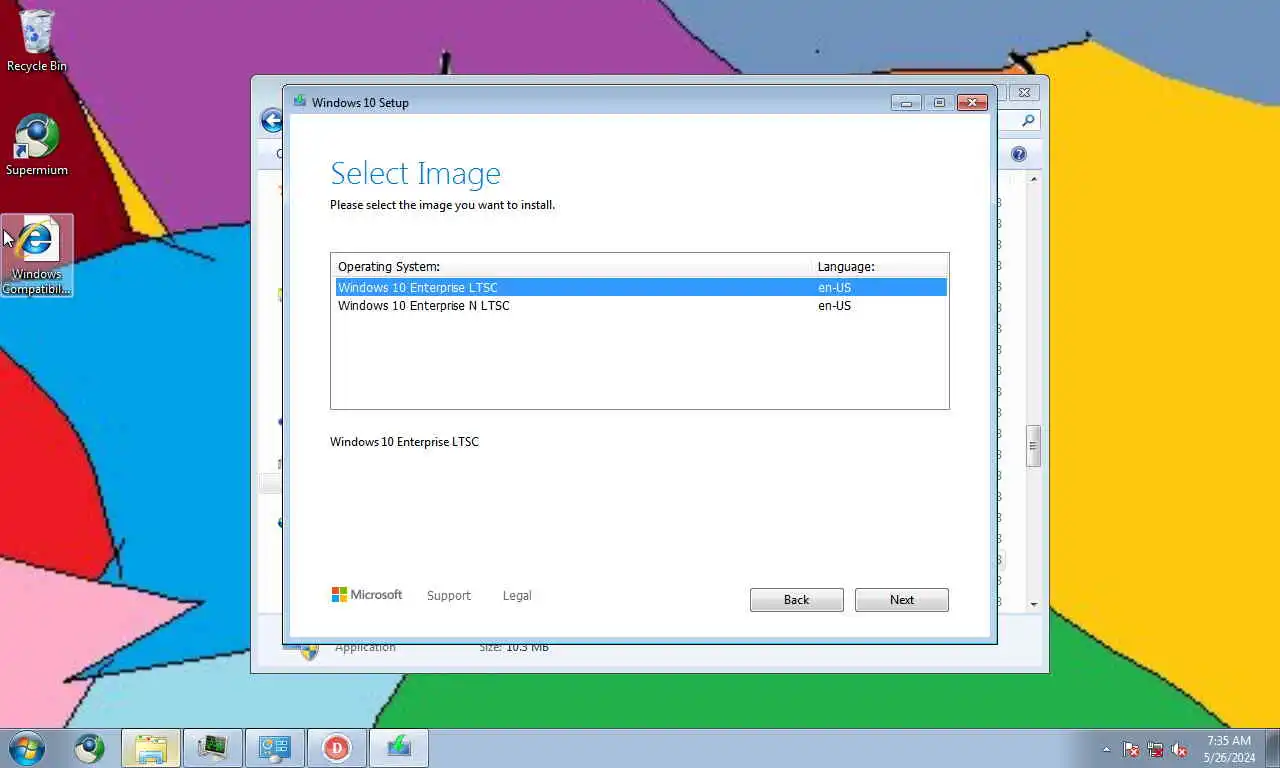Switch to Windows 10 Setup taskbar button
1280x768 pixels.
(x=399, y=748)
